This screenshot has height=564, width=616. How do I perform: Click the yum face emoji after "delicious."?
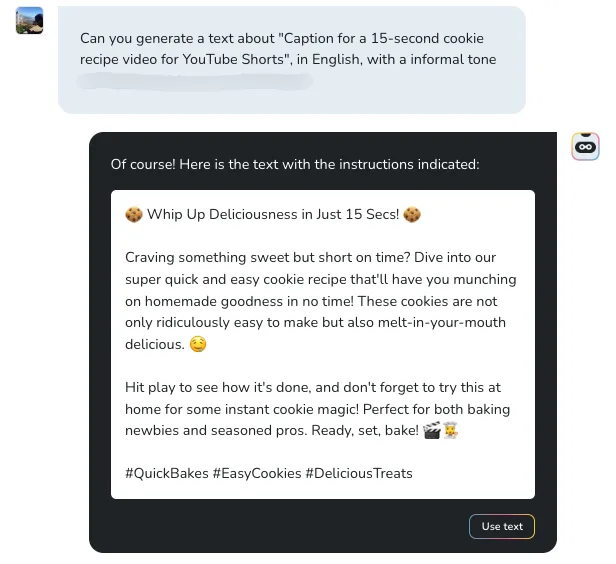tap(198, 344)
